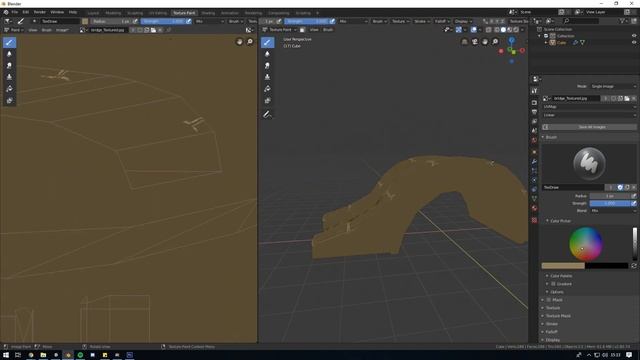Open the Window menu

[57, 12]
